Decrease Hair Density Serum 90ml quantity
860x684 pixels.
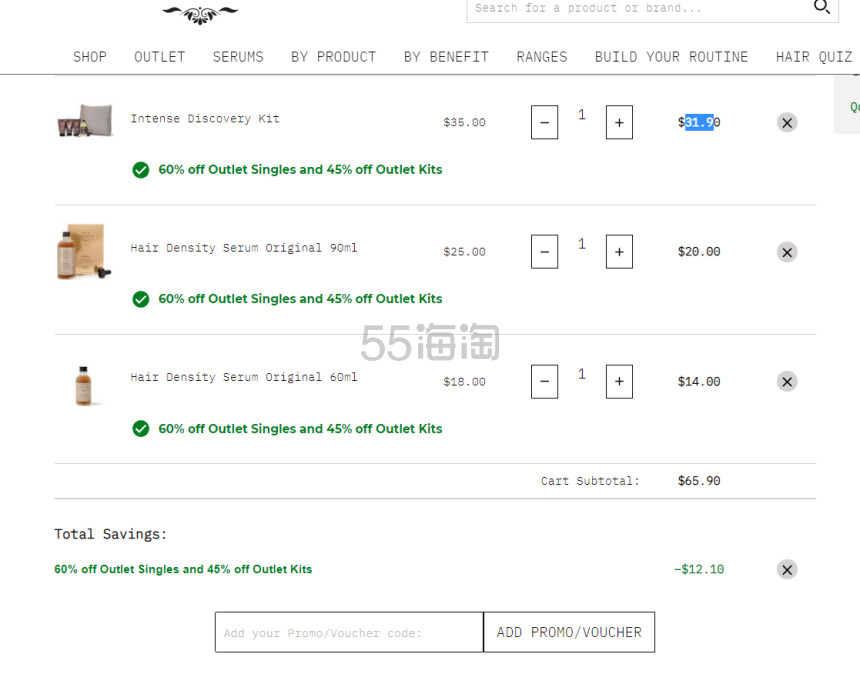pos(544,252)
